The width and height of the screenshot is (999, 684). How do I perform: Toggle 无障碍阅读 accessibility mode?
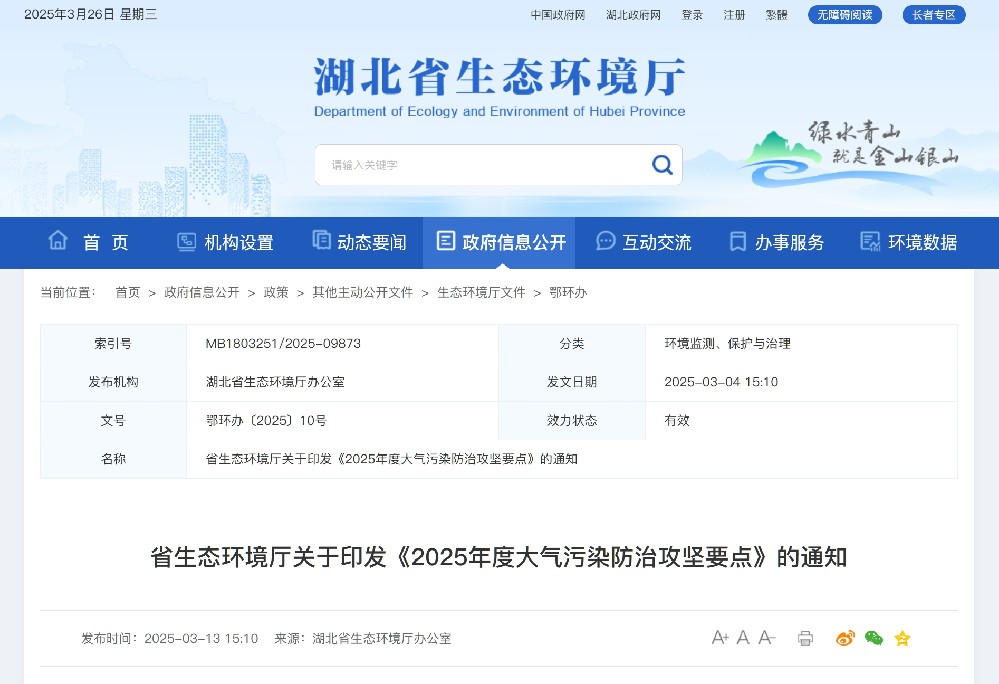(845, 15)
